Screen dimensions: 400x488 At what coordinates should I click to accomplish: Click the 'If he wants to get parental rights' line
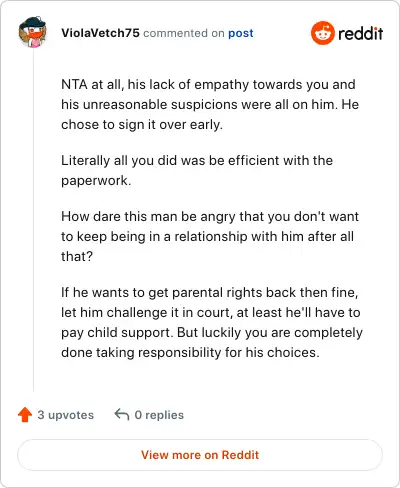210,293
